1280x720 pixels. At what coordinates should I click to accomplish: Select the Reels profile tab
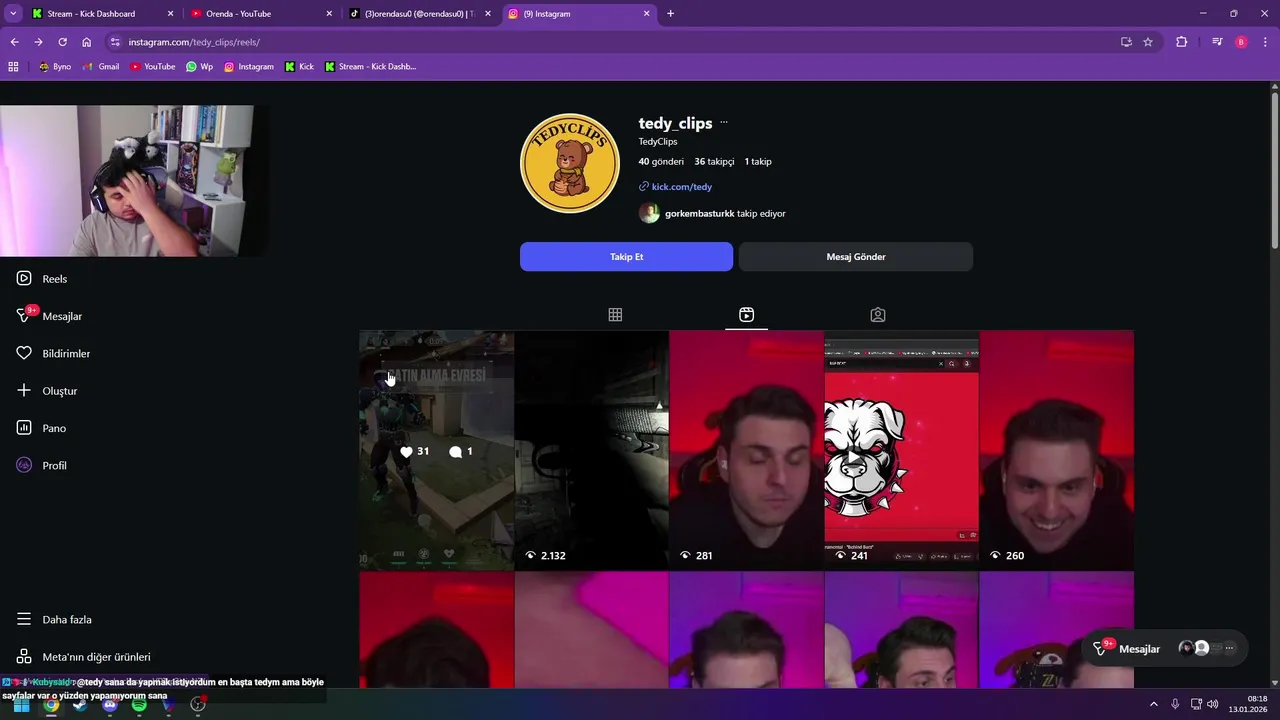pos(746,315)
